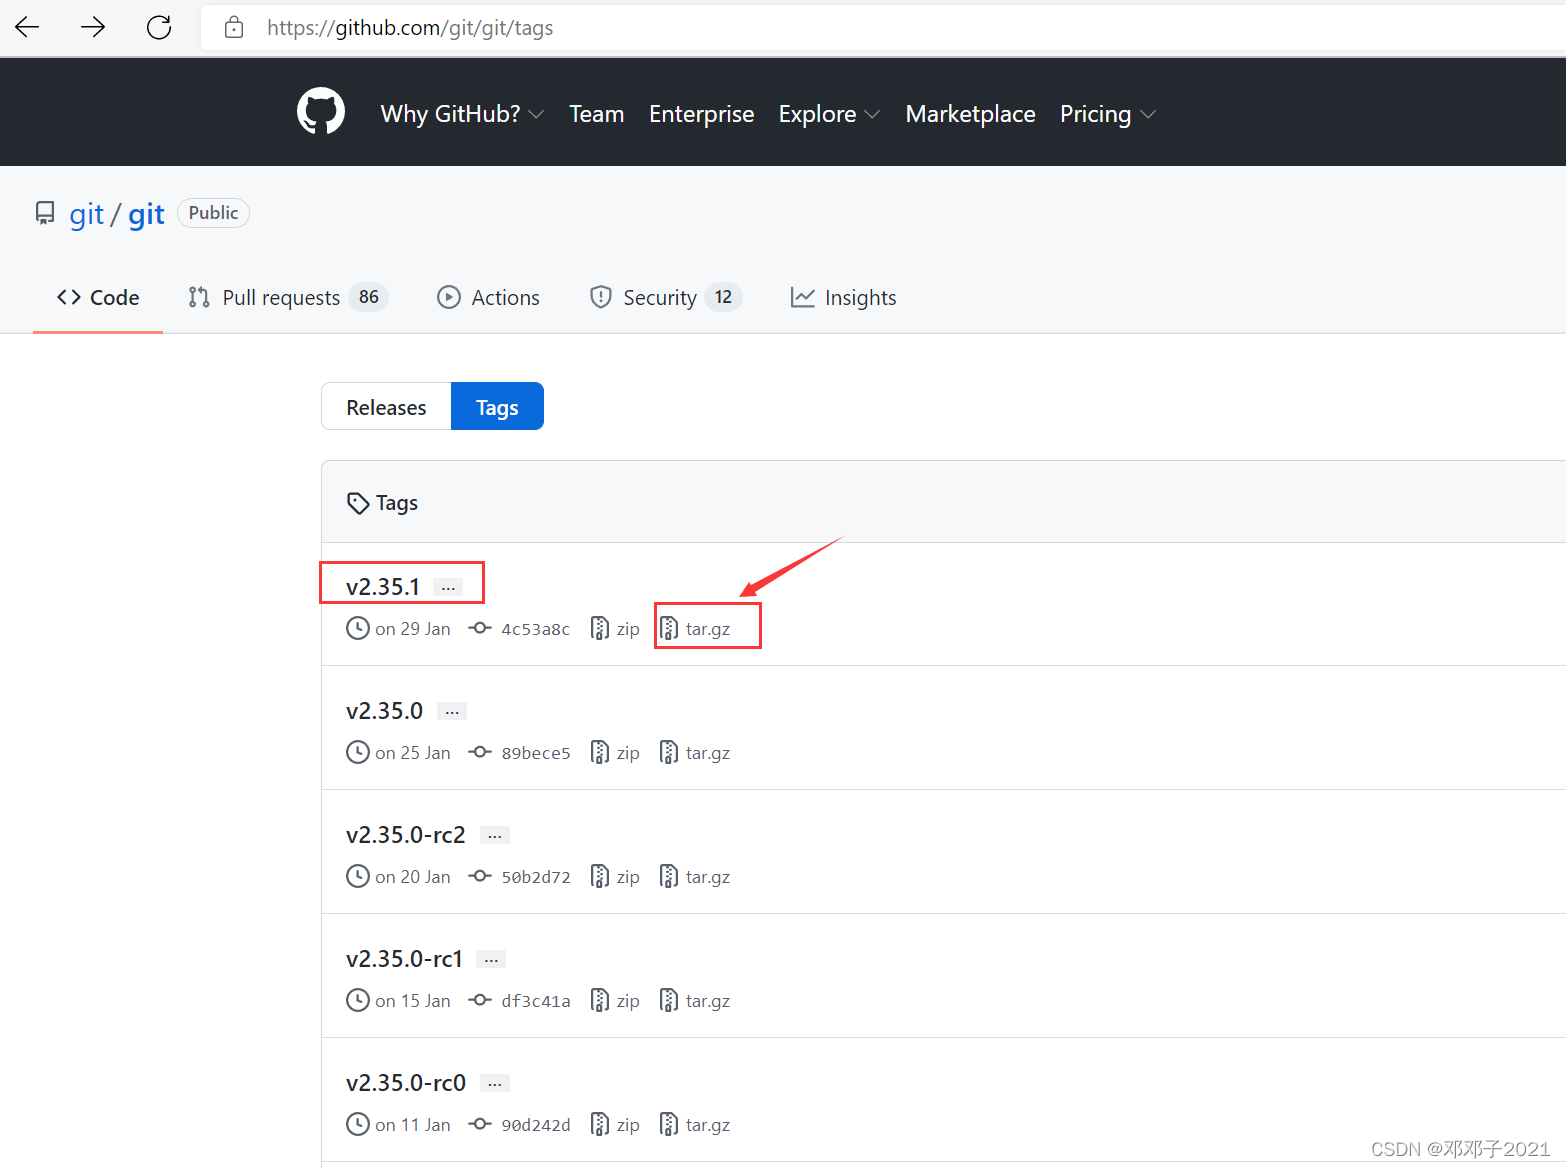
Task: Expand ellipsis next to v2.35.0-rc1
Action: 491,960
